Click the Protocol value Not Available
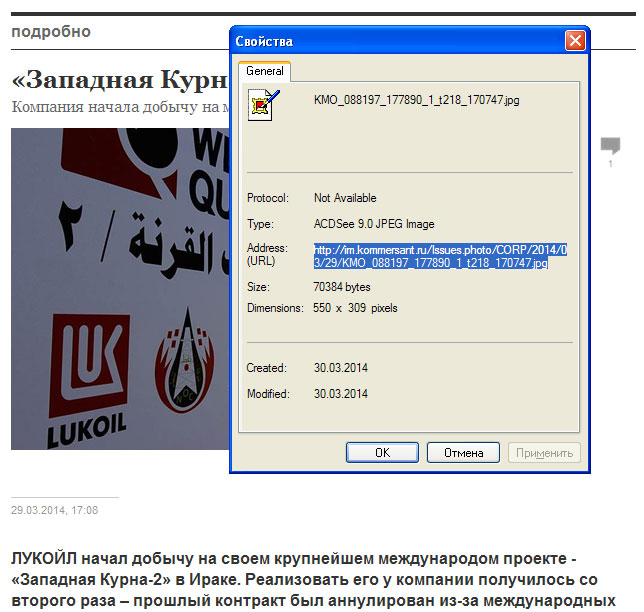The height and width of the screenshot is (612, 644). click(x=345, y=198)
